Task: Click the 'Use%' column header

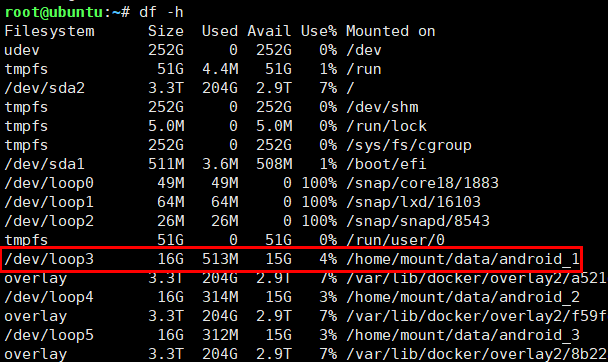Action: pyautogui.click(x=319, y=31)
